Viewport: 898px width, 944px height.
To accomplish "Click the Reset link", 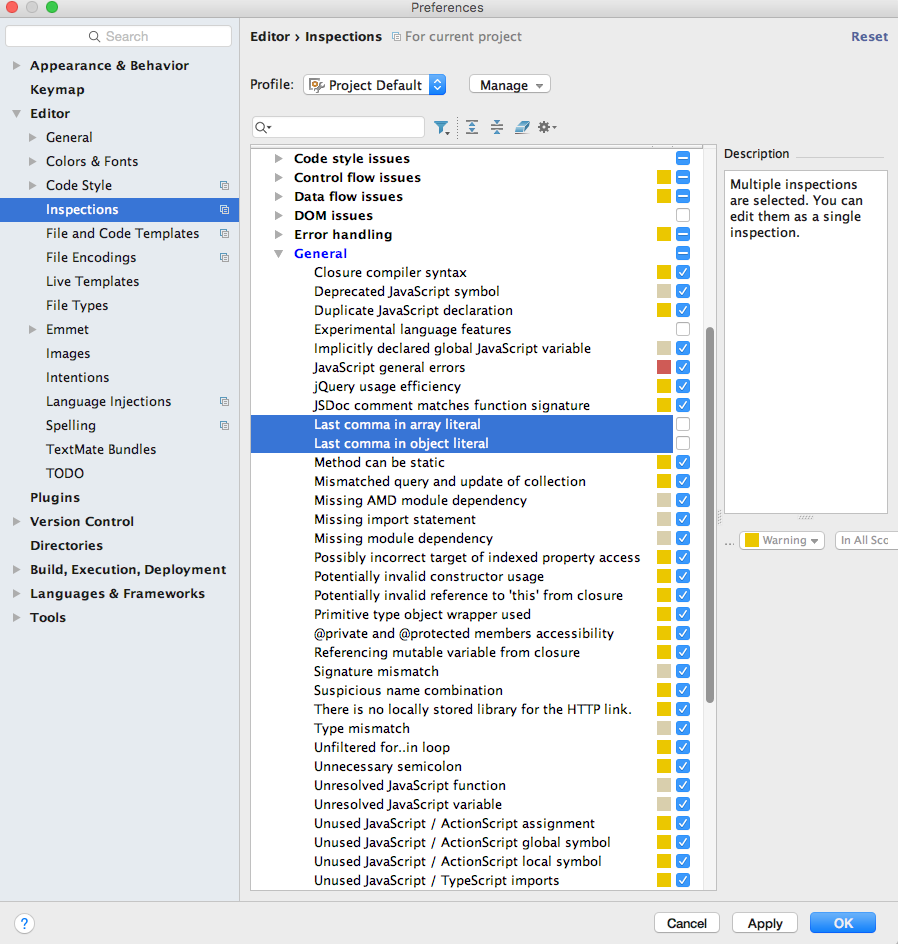I will tap(868, 37).
